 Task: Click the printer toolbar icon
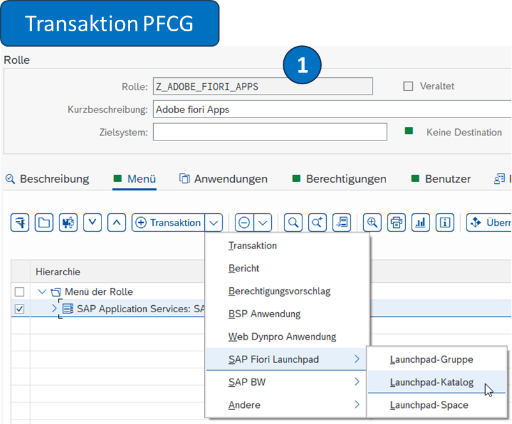396,222
